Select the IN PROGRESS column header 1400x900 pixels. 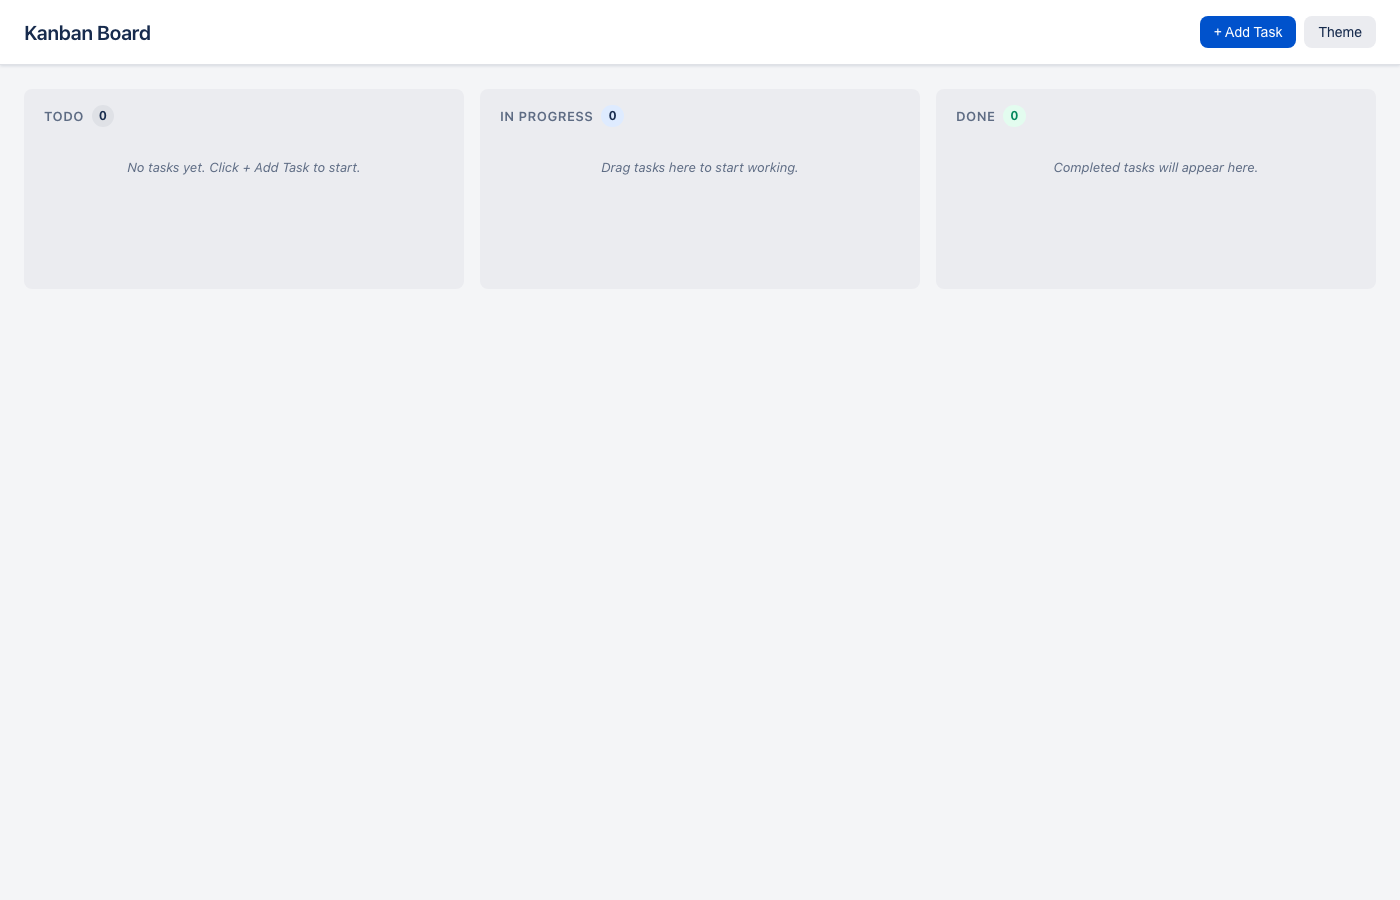click(x=546, y=116)
